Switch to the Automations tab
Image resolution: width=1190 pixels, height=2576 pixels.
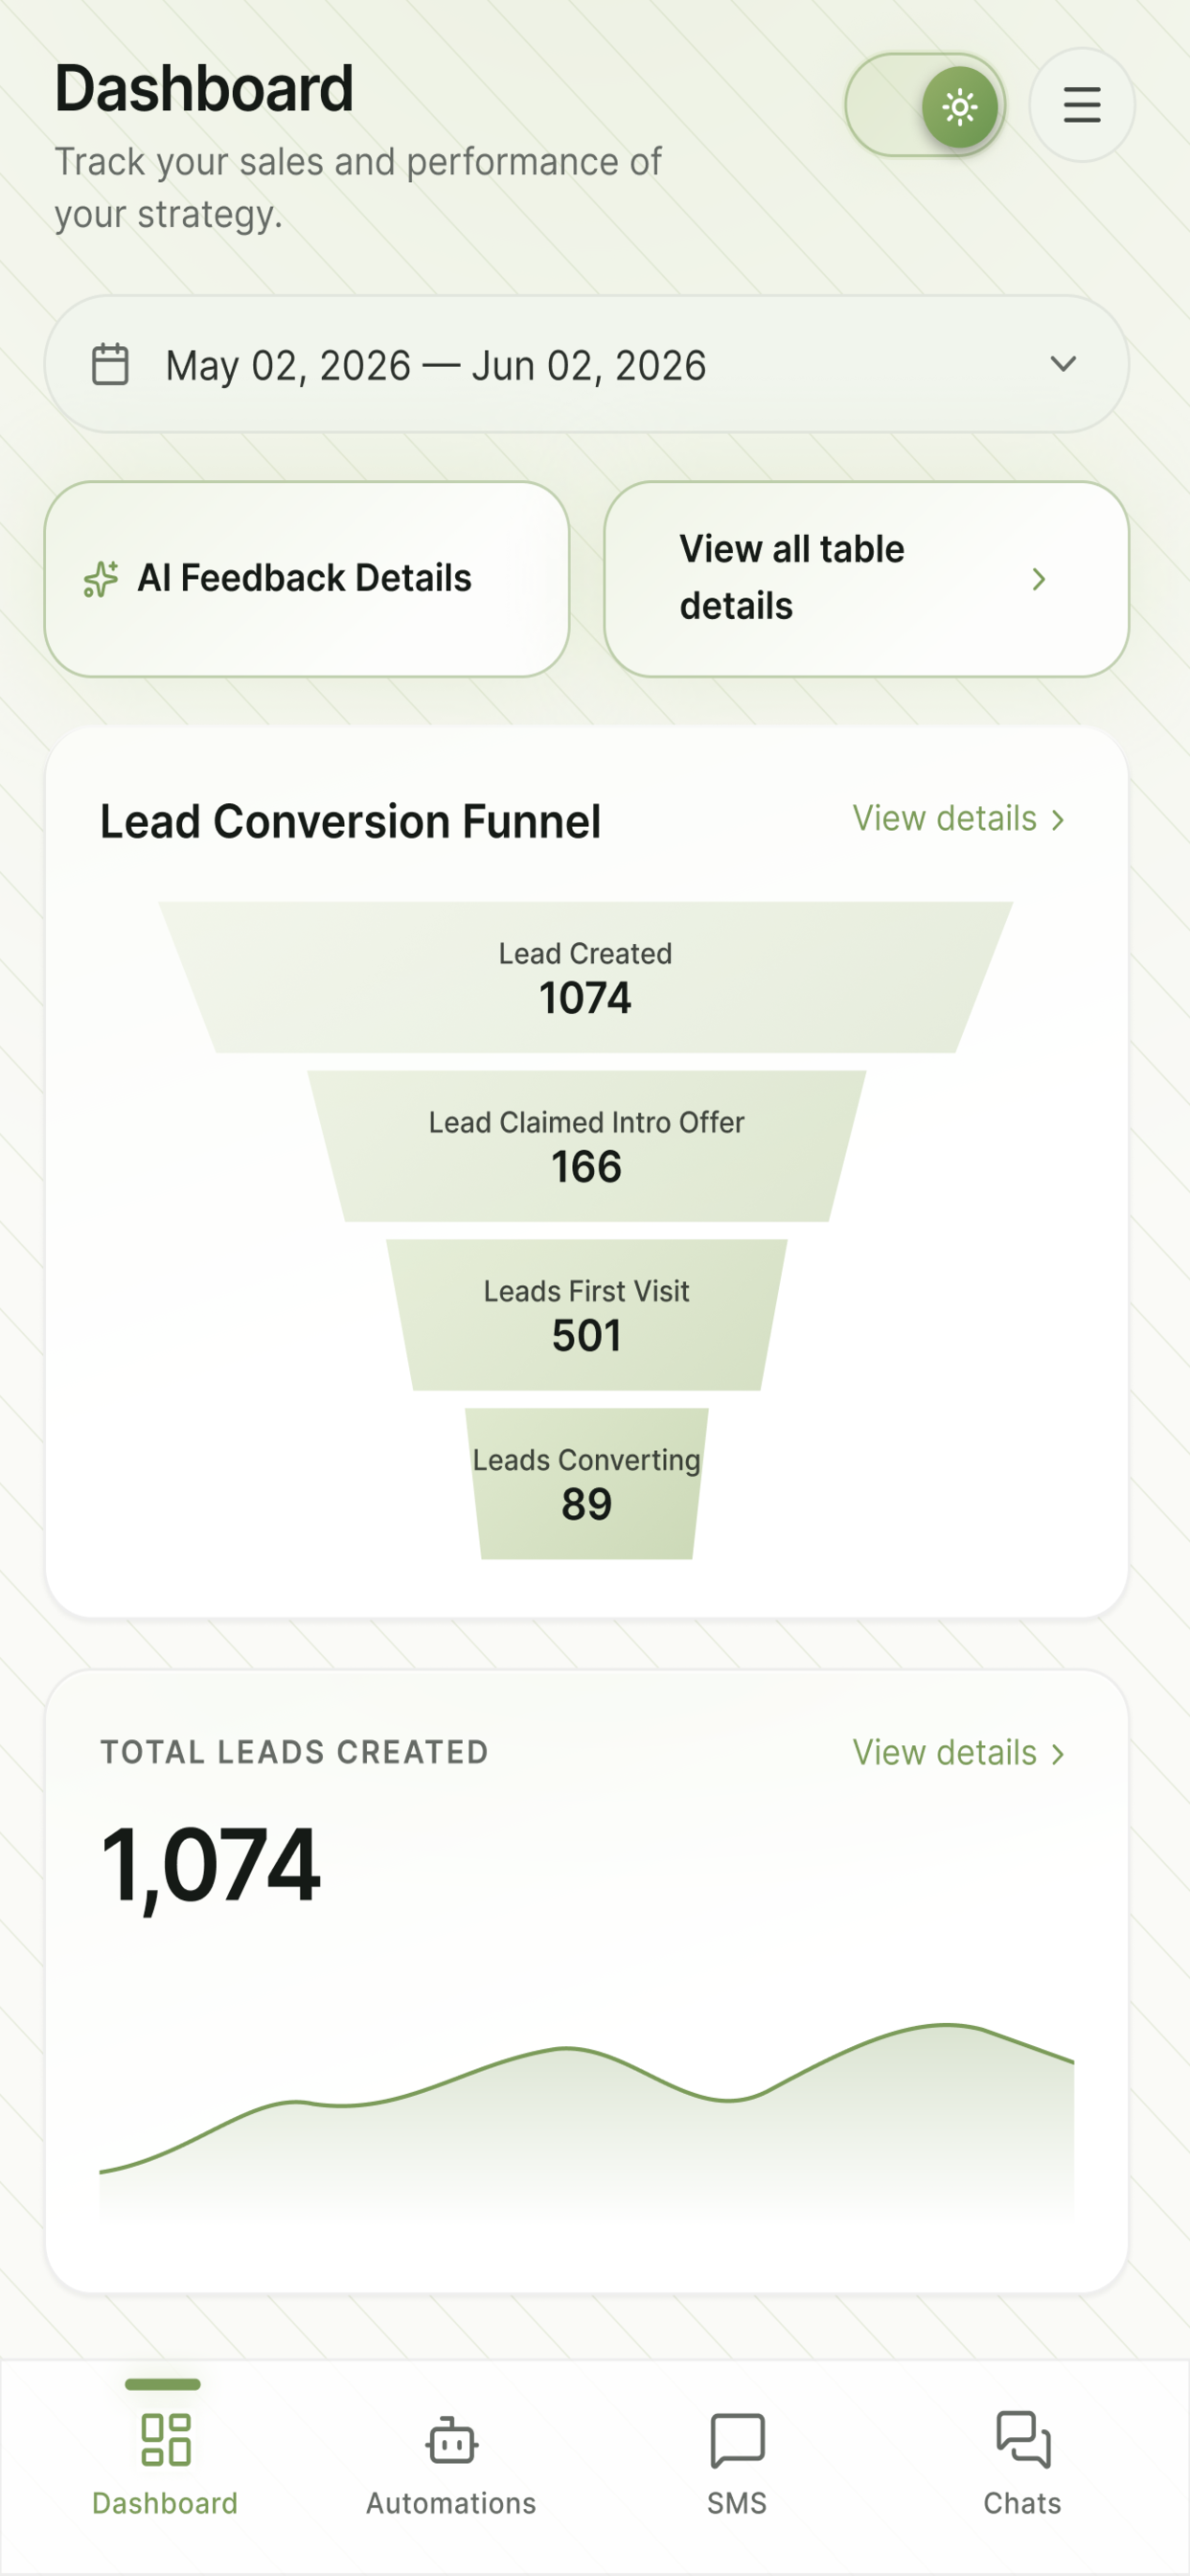click(451, 2464)
